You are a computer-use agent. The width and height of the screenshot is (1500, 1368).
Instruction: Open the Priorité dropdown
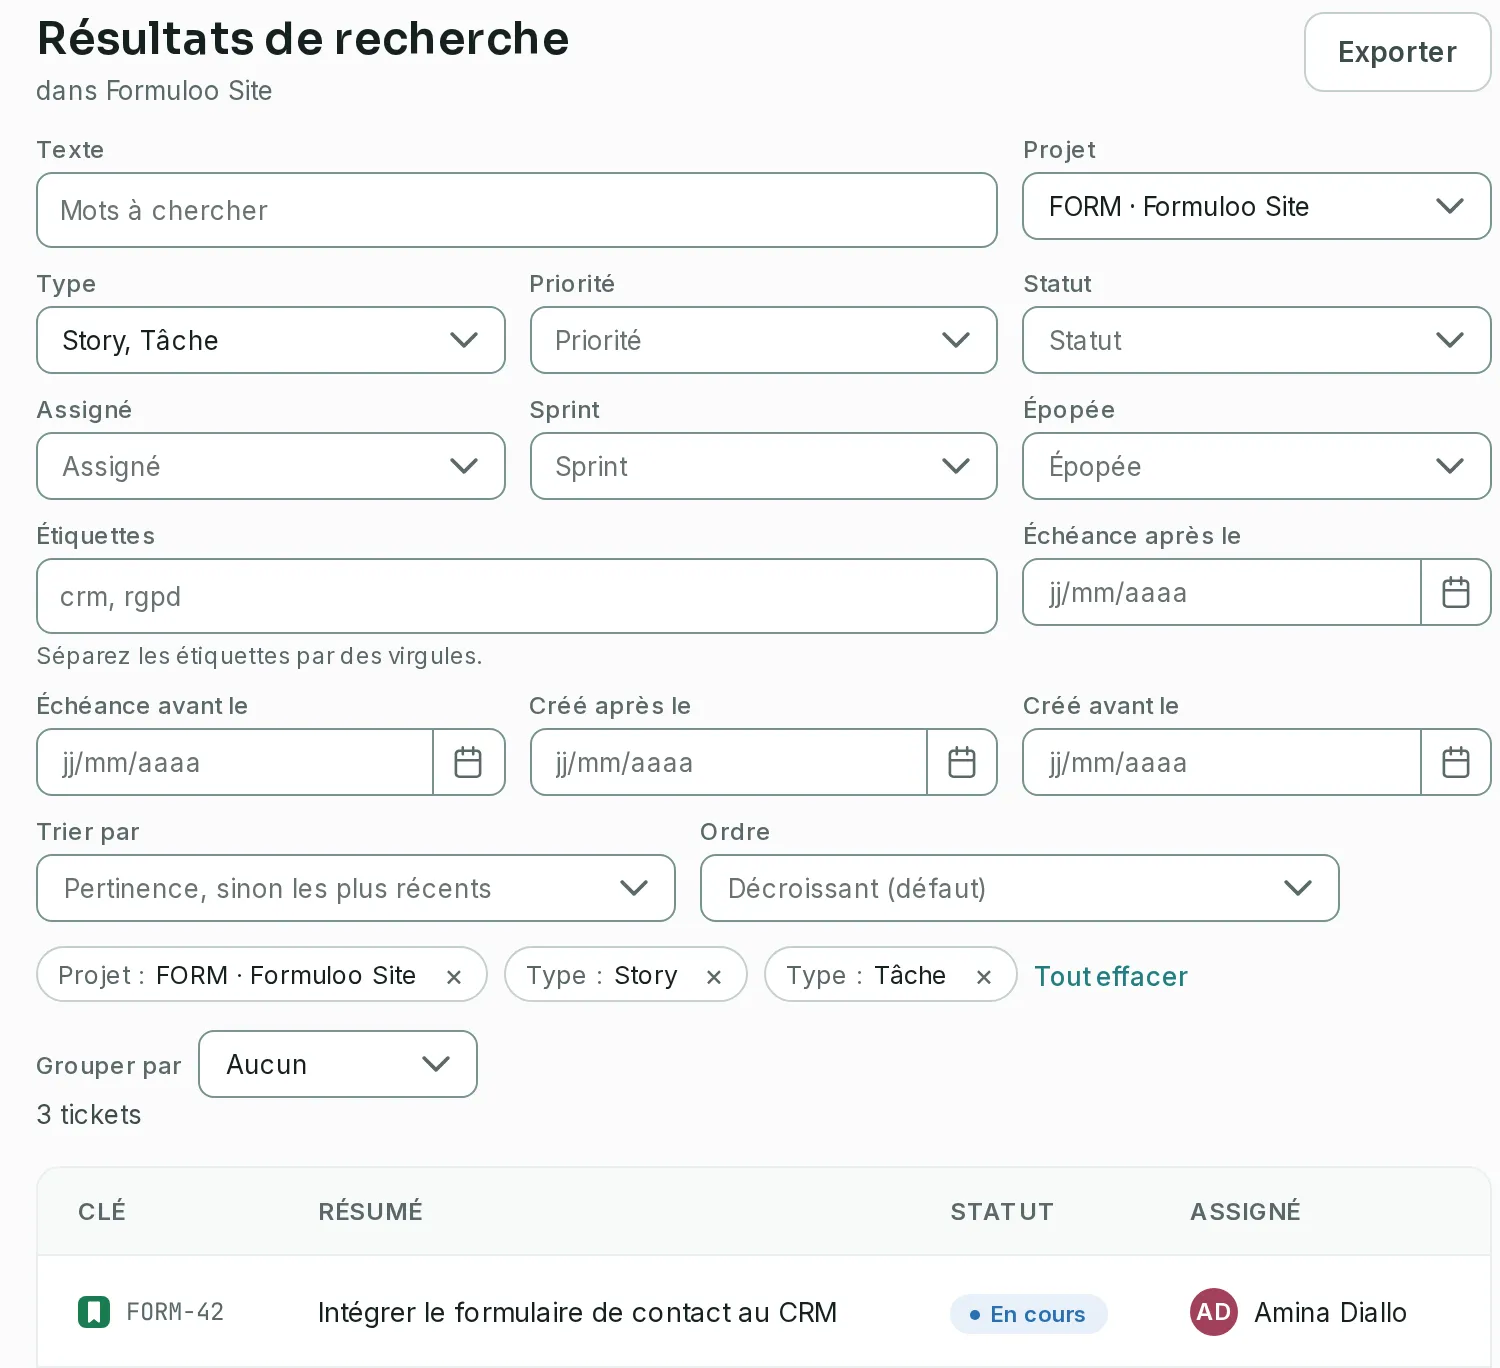click(x=764, y=340)
